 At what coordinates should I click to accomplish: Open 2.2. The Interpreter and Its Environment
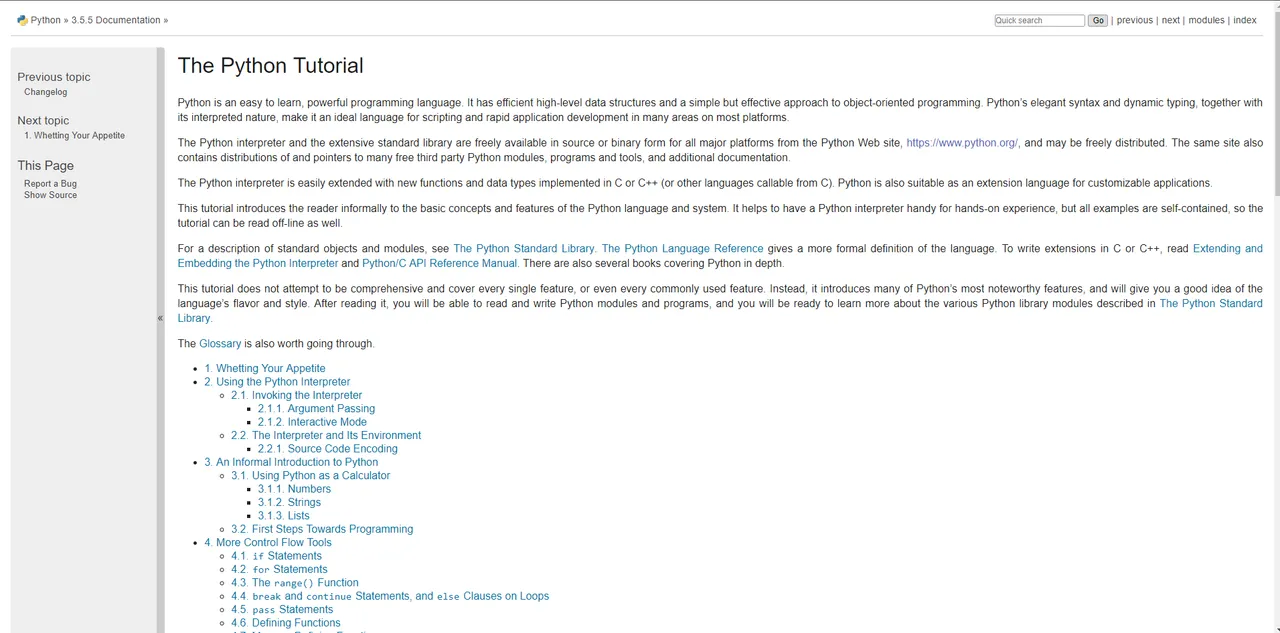(x=326, y=436)
